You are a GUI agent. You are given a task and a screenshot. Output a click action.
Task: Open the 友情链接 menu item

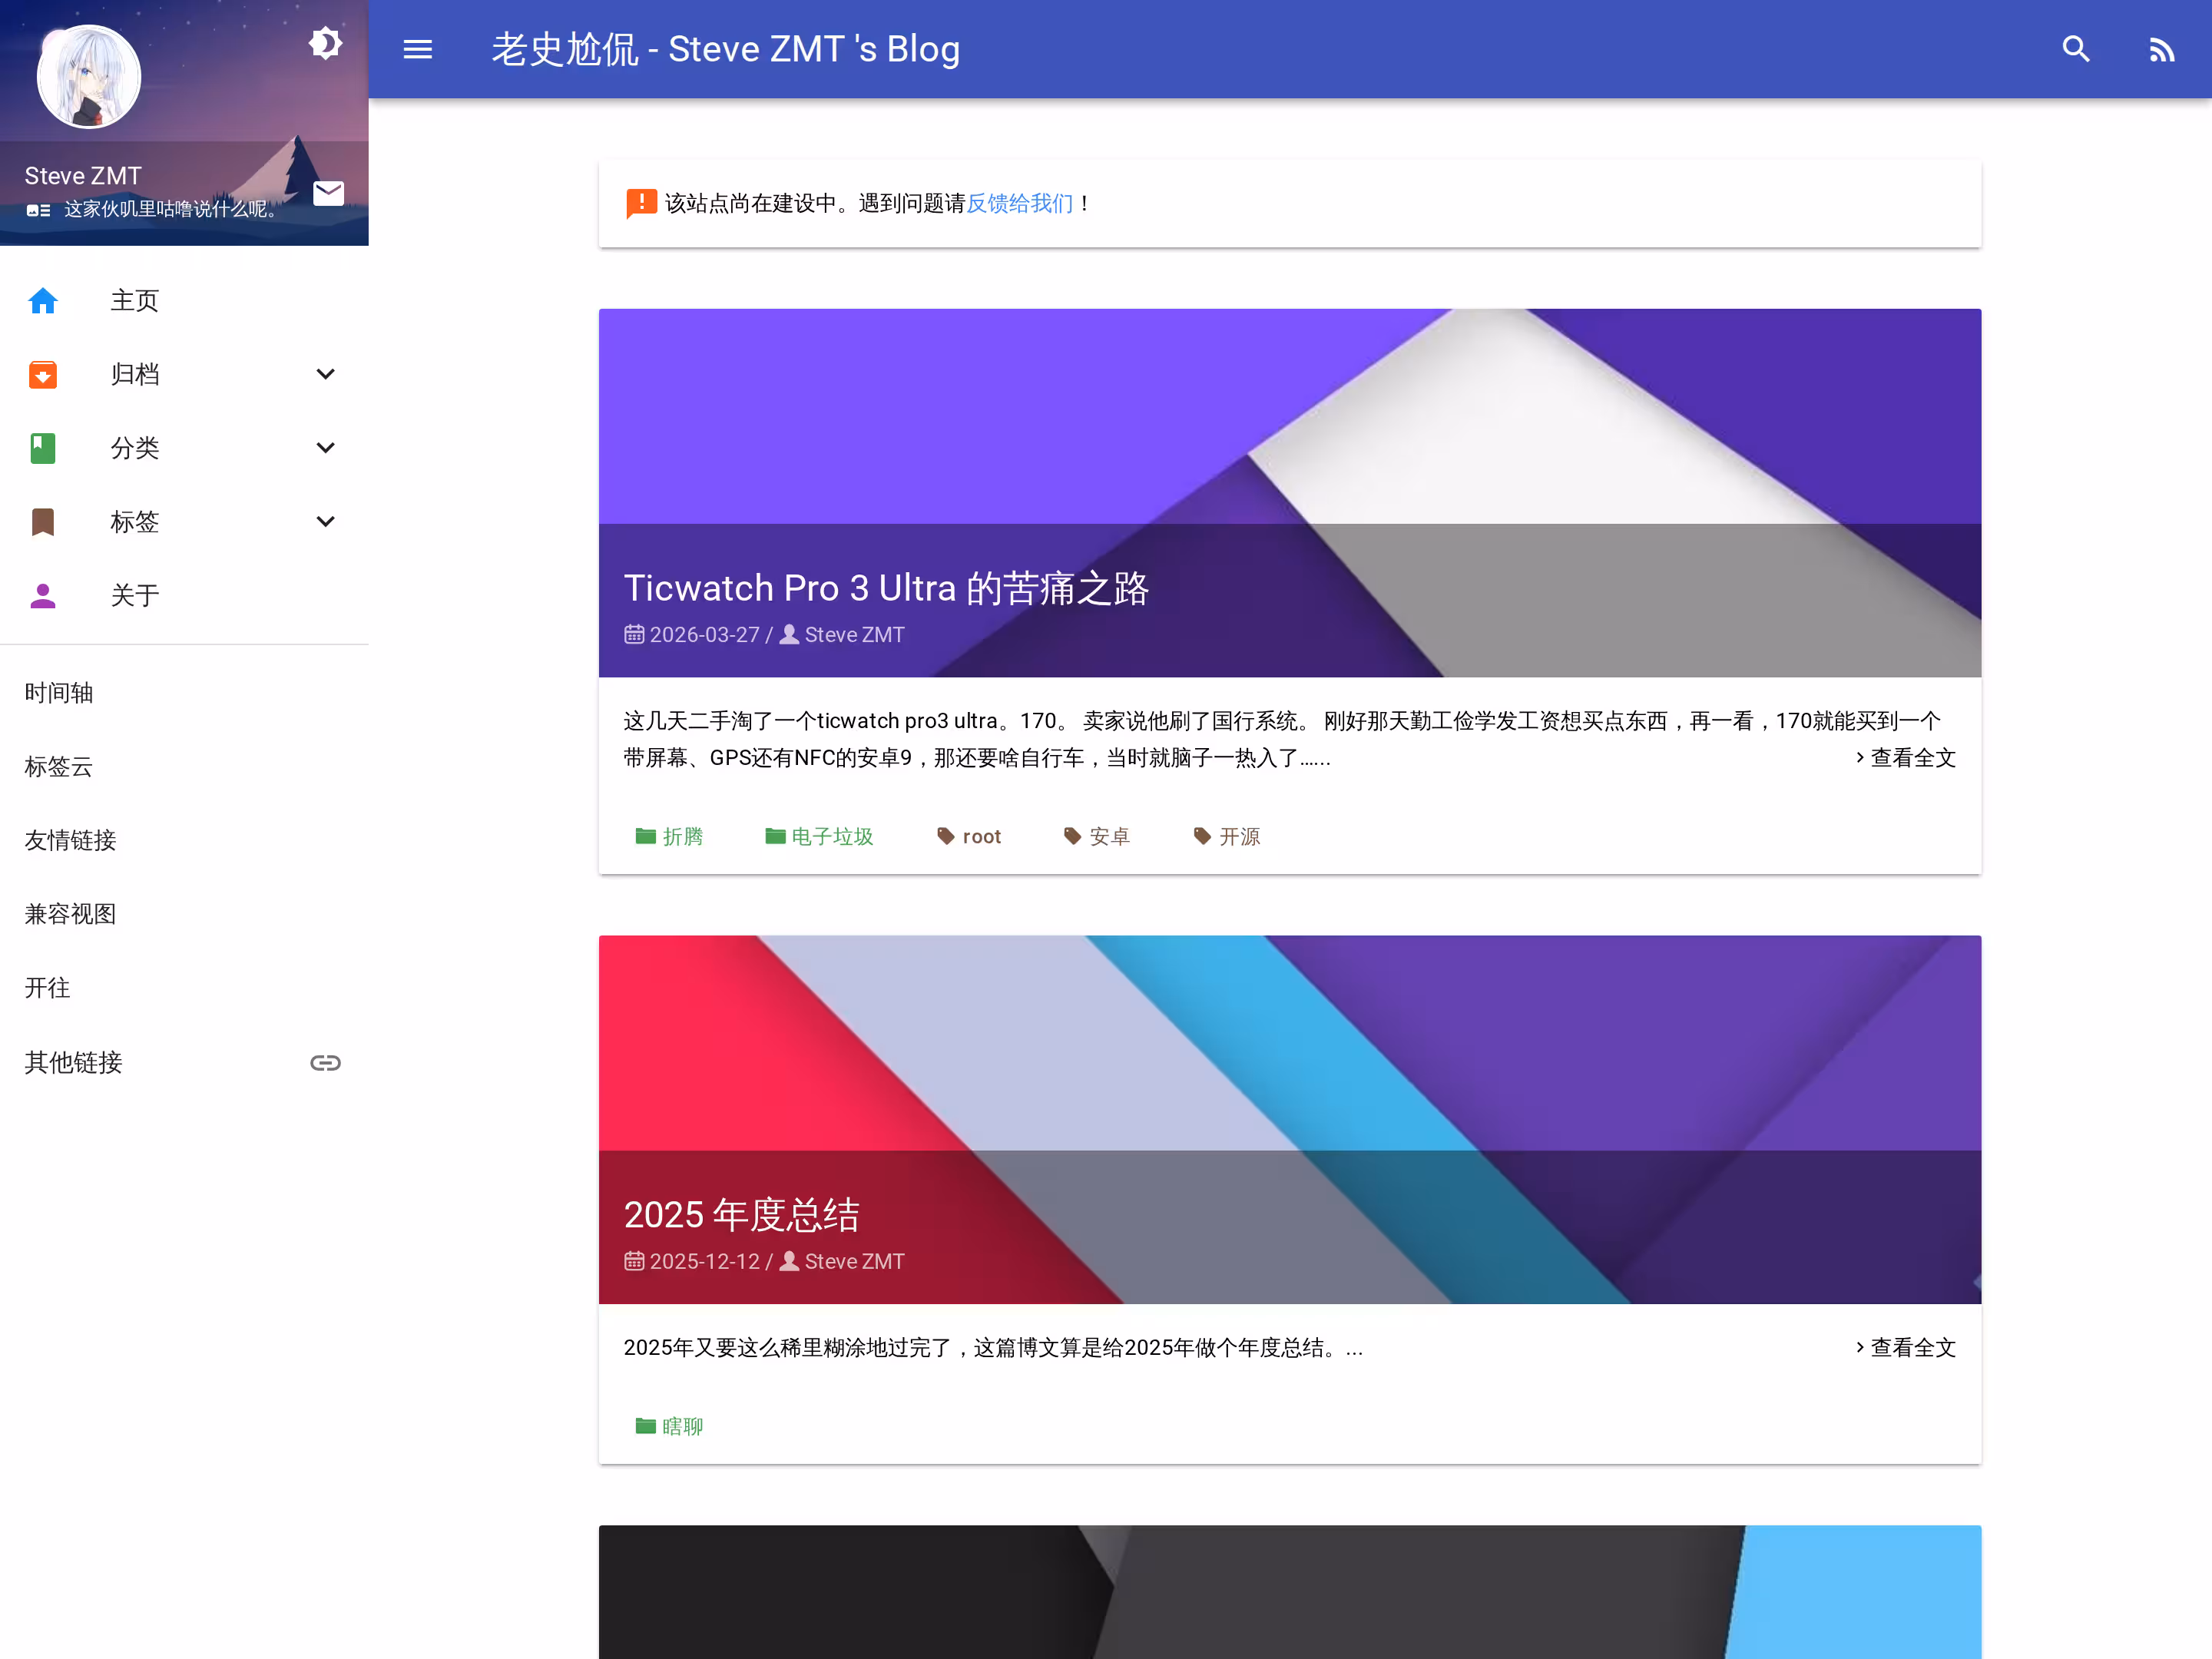point(71,840)
